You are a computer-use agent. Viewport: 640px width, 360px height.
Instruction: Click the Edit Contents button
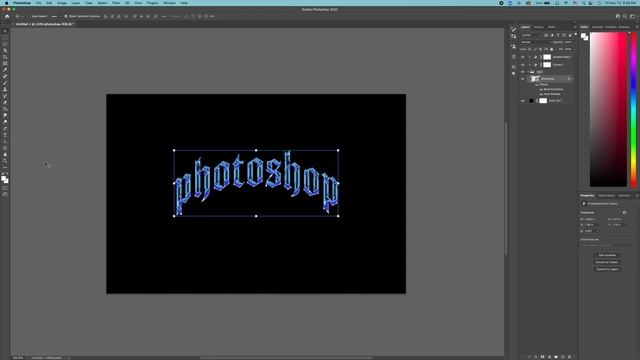click(607, 256)
